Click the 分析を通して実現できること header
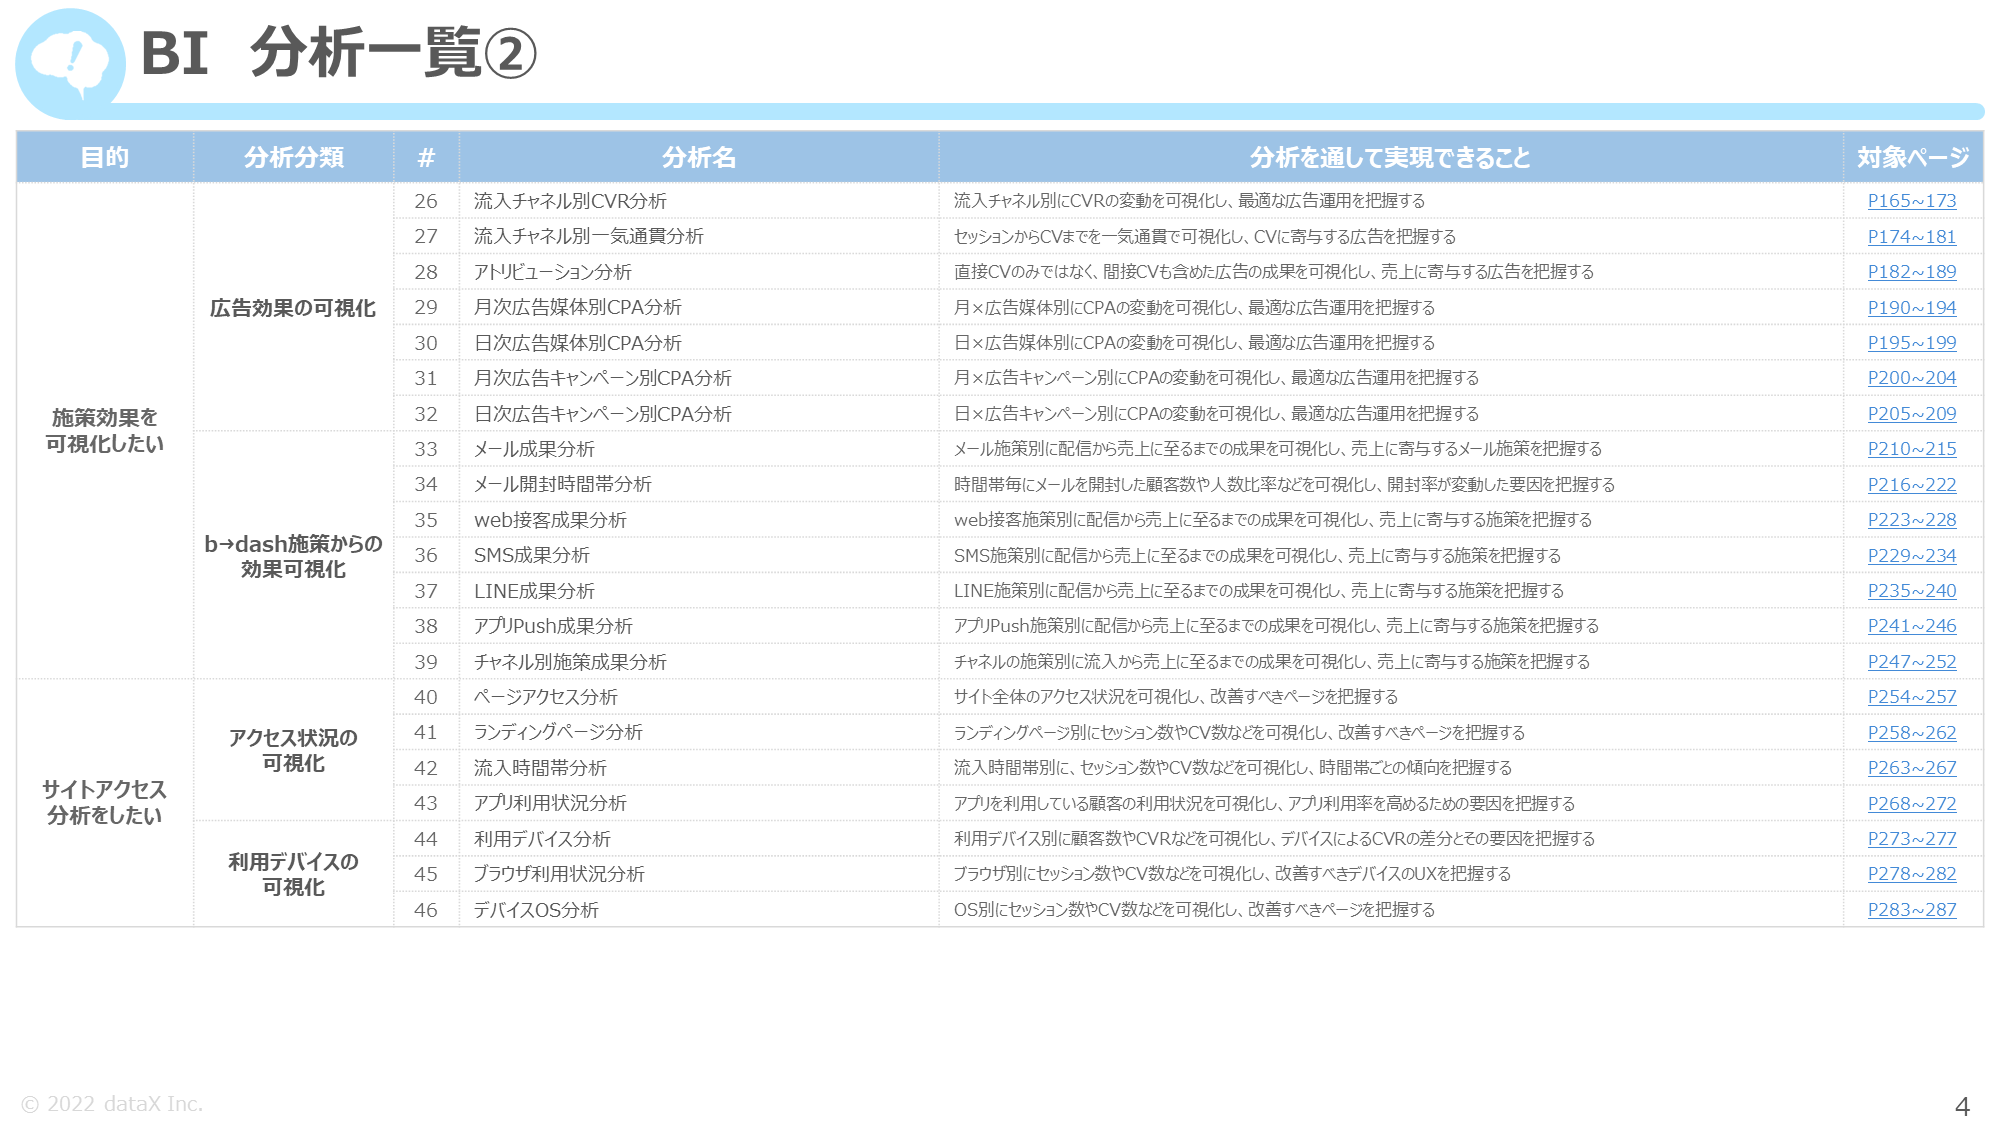The width and height of the screenshot is (2000, 1125). 1390,157
